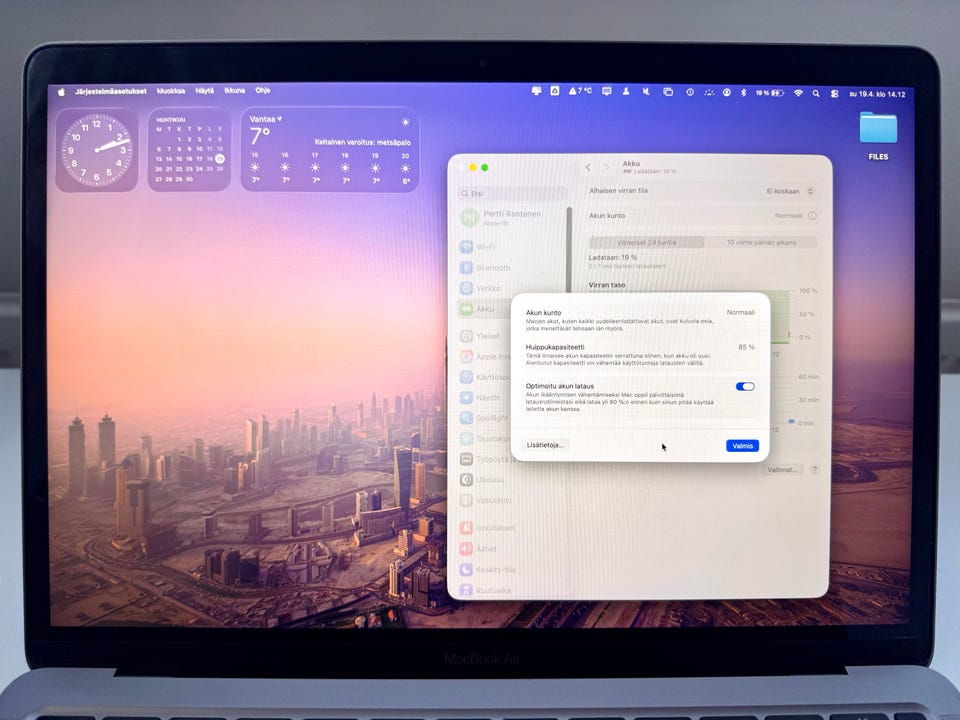
Task: Select Akku in the settings sidebar
Action: [484, 309]
